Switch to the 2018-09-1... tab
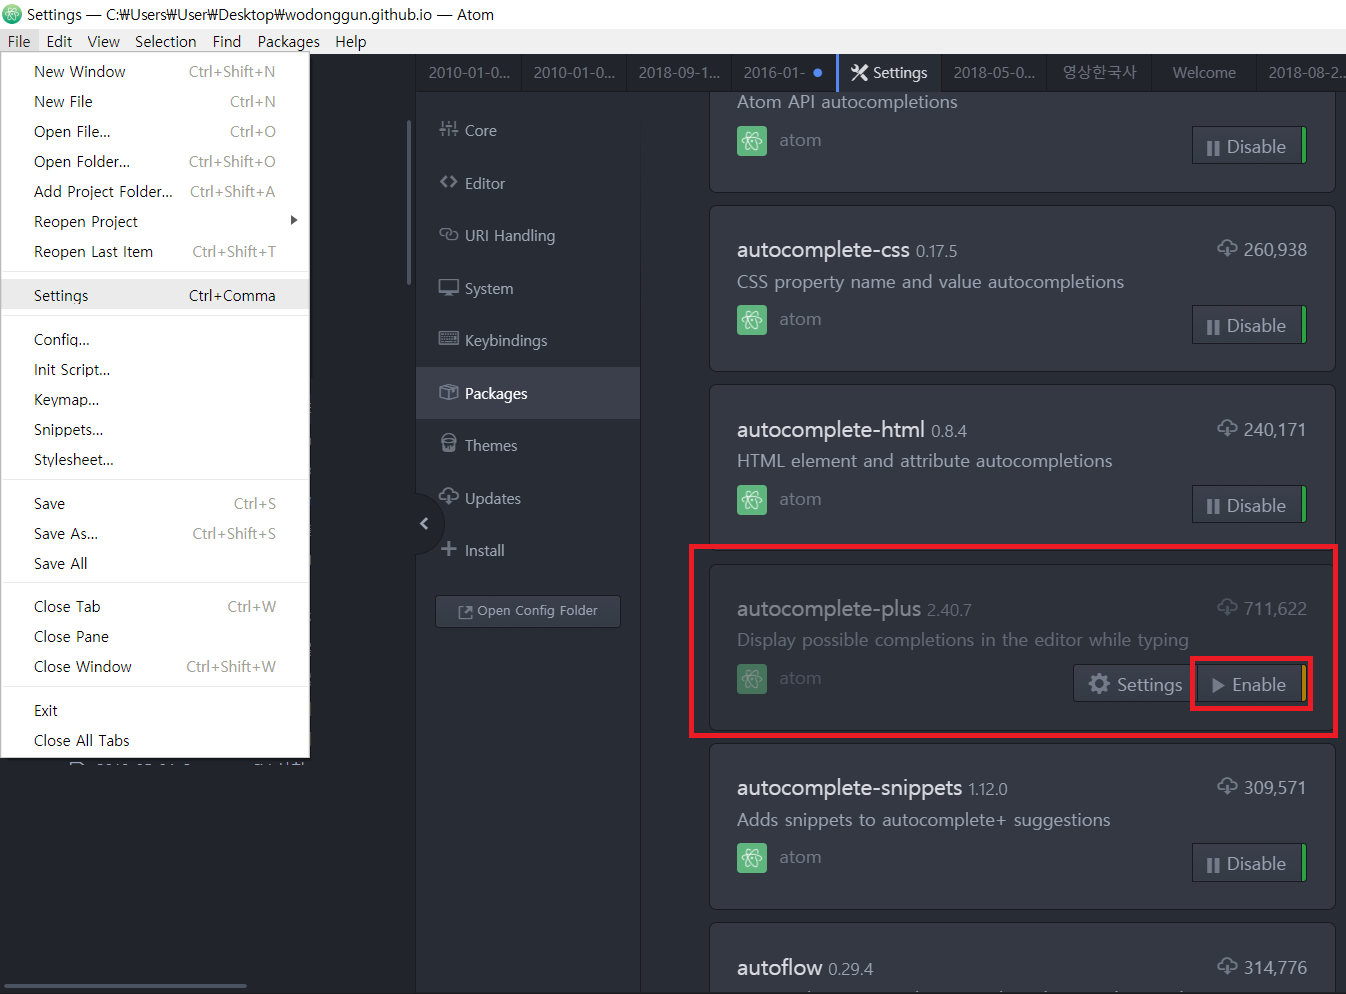 [679, 72]
